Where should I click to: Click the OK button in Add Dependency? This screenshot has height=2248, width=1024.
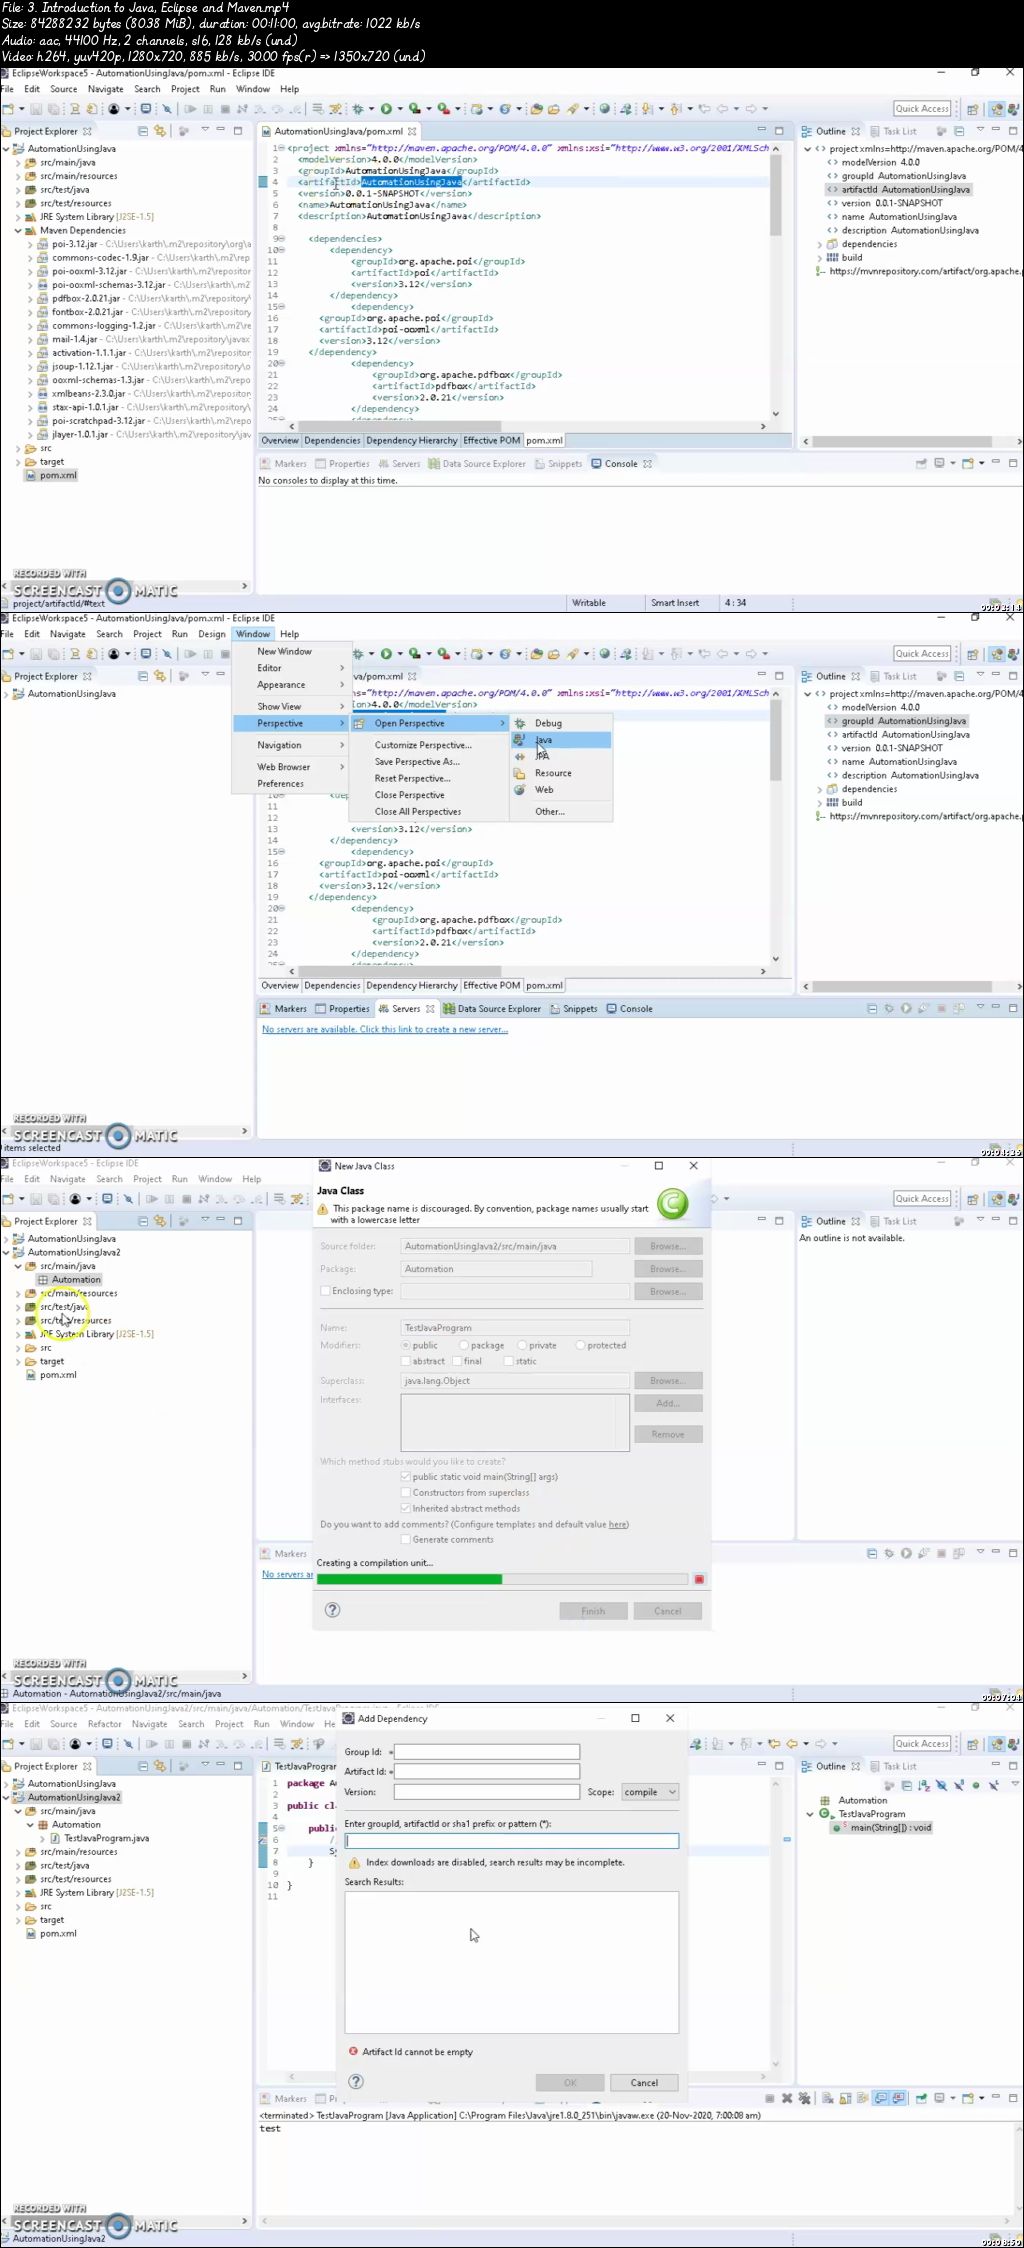570,2083
